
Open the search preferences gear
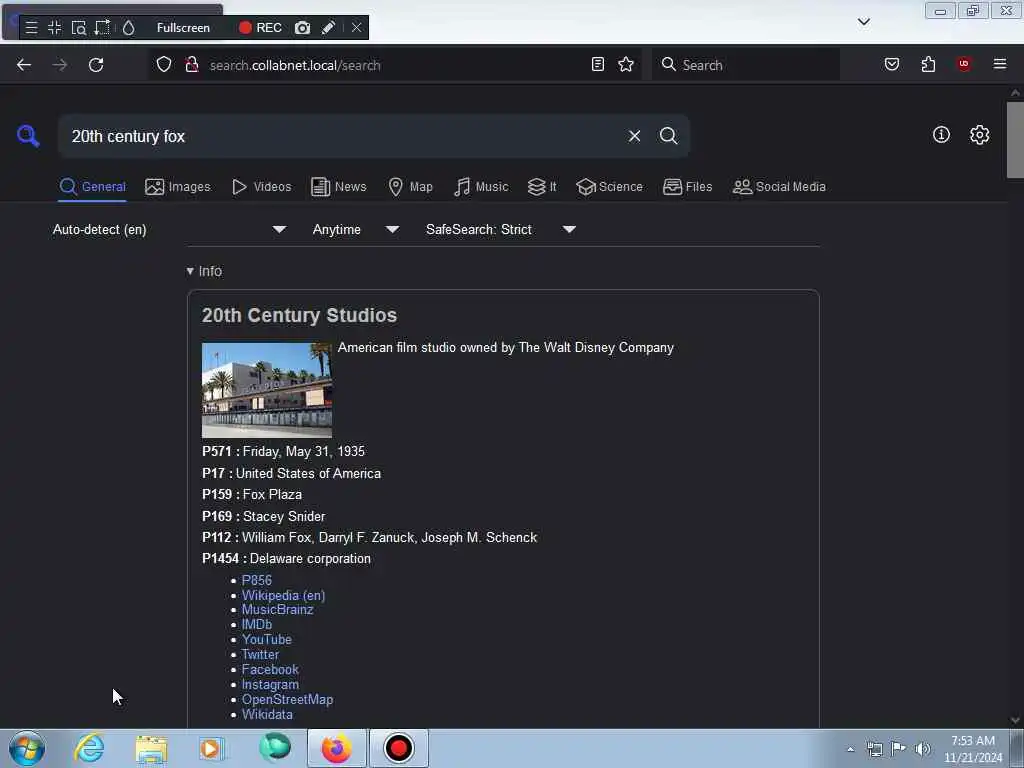click(x=979, y=135)
